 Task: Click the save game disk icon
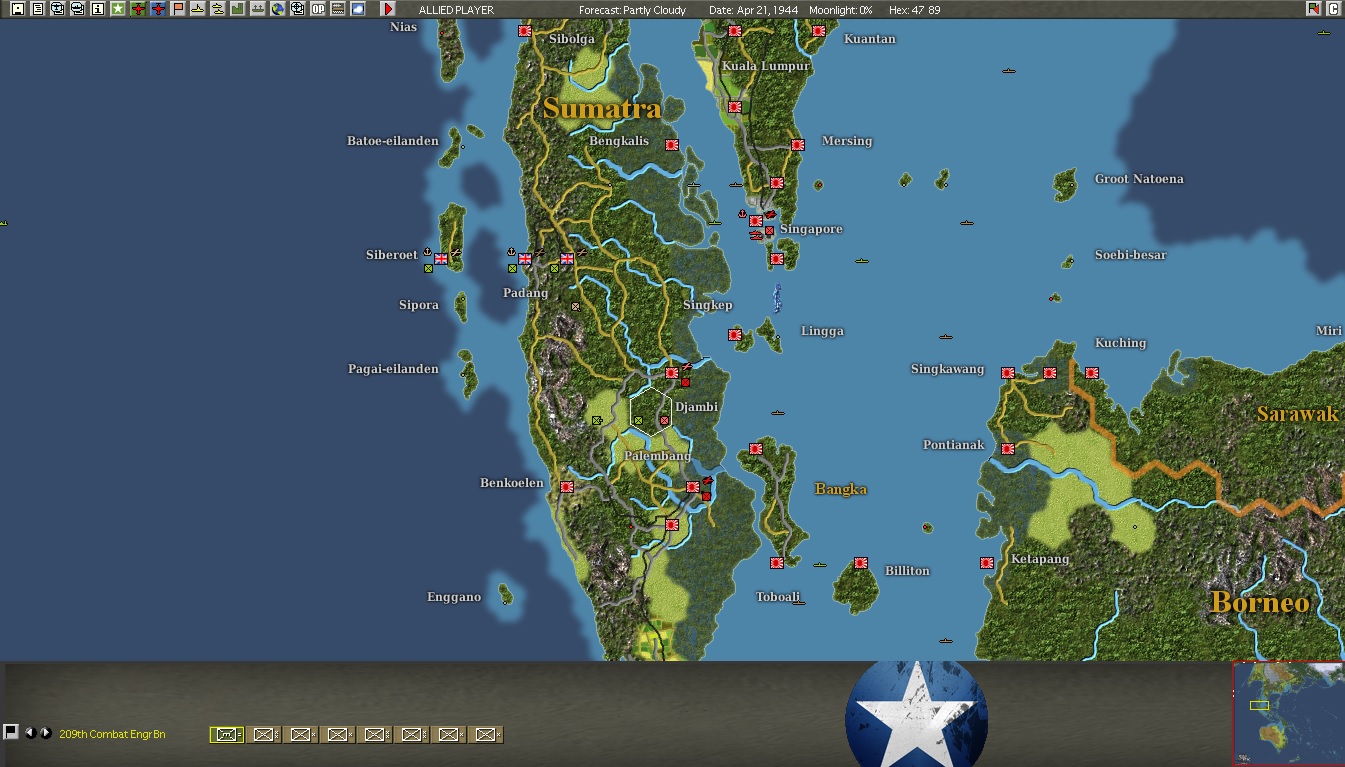[x=17, y=9]
